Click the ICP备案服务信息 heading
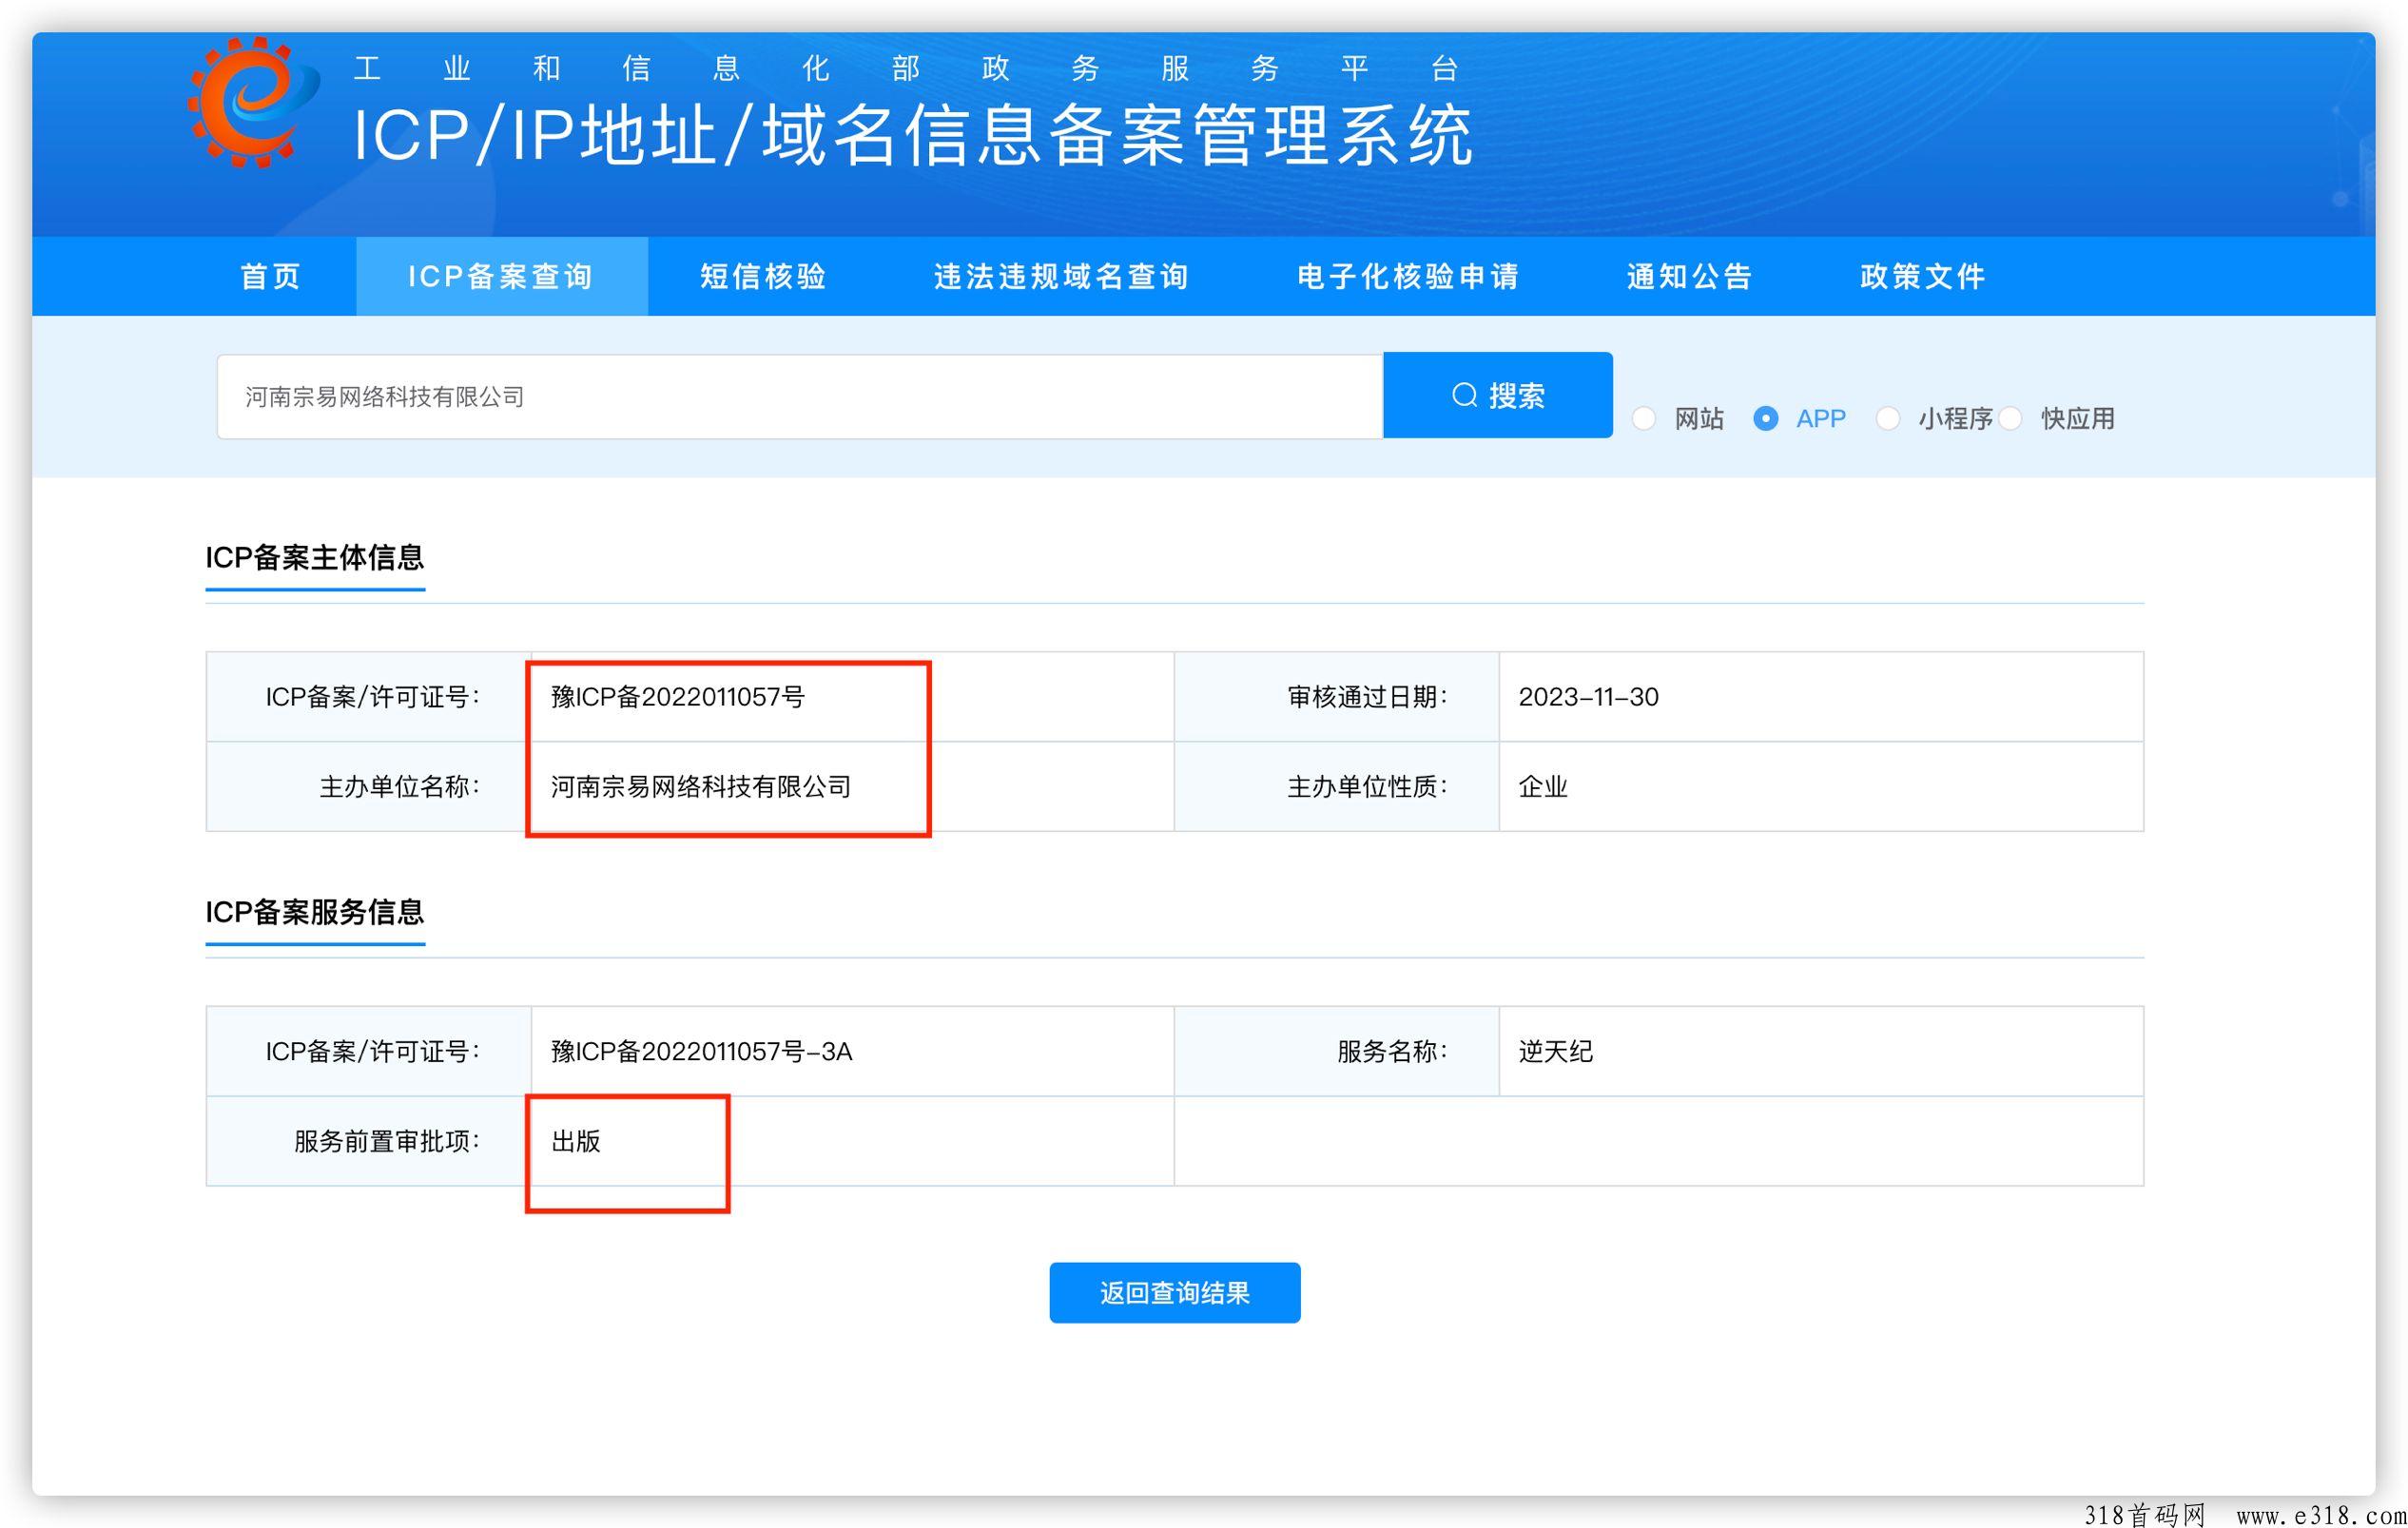This screenshot has height=1528, width=2408. (315, 911)
